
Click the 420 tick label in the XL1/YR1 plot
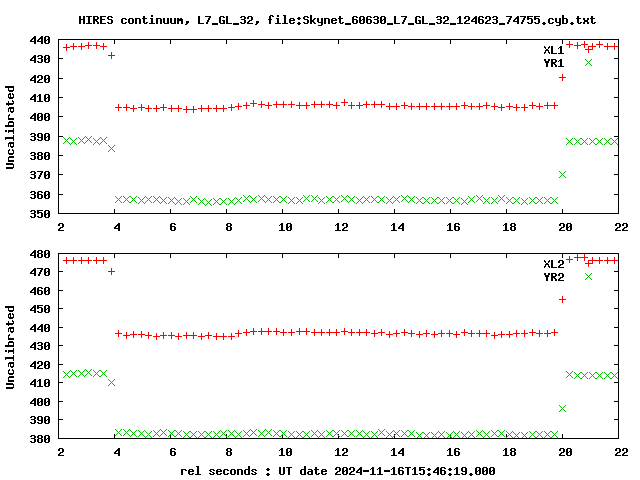point(40,79)
